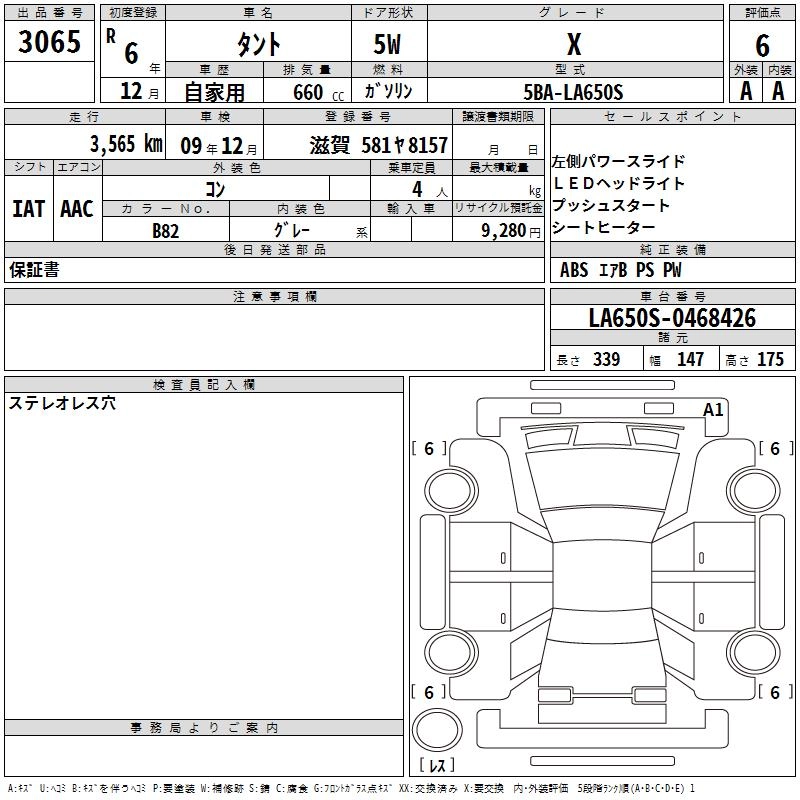Click the overall evaluation score 6
The height and width of the screenshot is (800, 800).
point(762,45)
